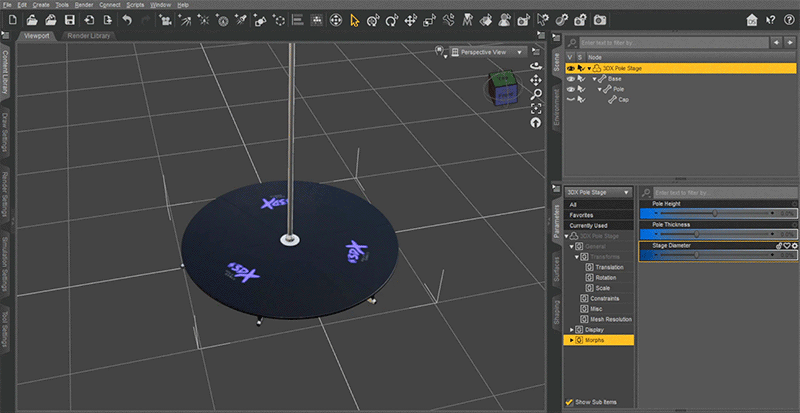800x413 pixels.
Task: Click the Undo arrow icon
Action: tap(127, 20)
